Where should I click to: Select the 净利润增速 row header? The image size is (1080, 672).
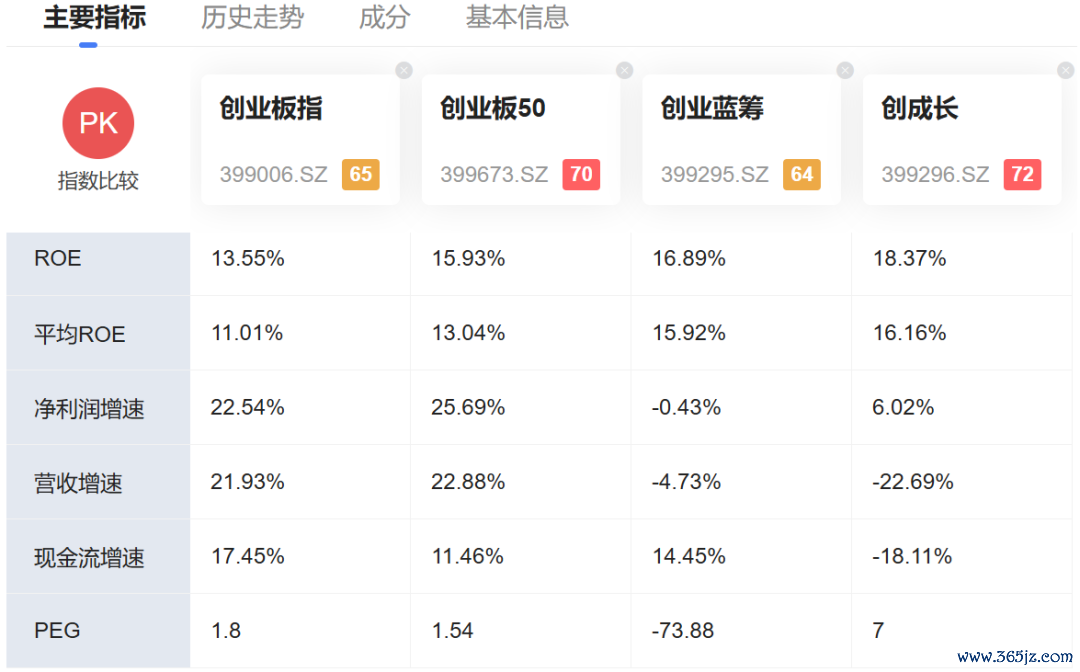coord(98,408)
